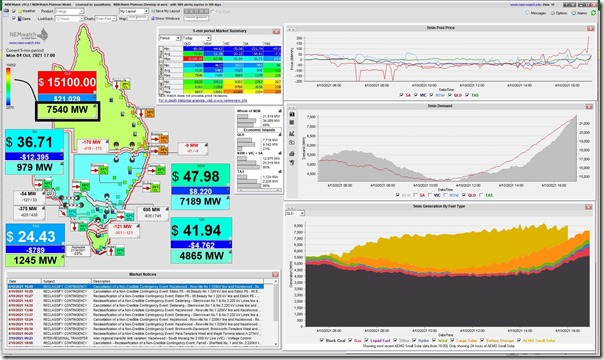
Task: Click the nem-watch.info link in title bar
Action: 526,5
